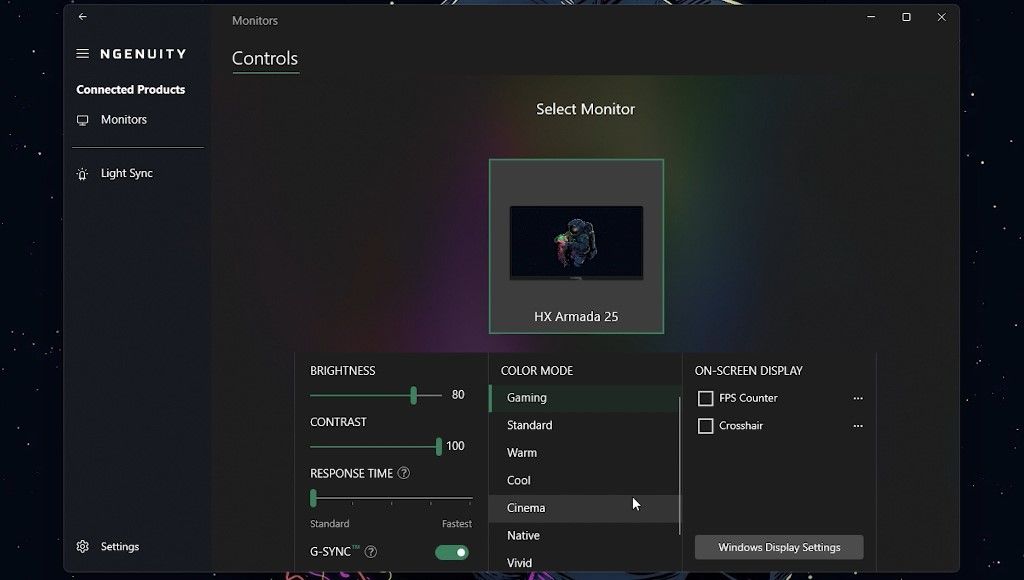Click the ON-SCREEN DISPLAY heading
1024x580 pixels.
pyautogui.click(x=748, y=371)
